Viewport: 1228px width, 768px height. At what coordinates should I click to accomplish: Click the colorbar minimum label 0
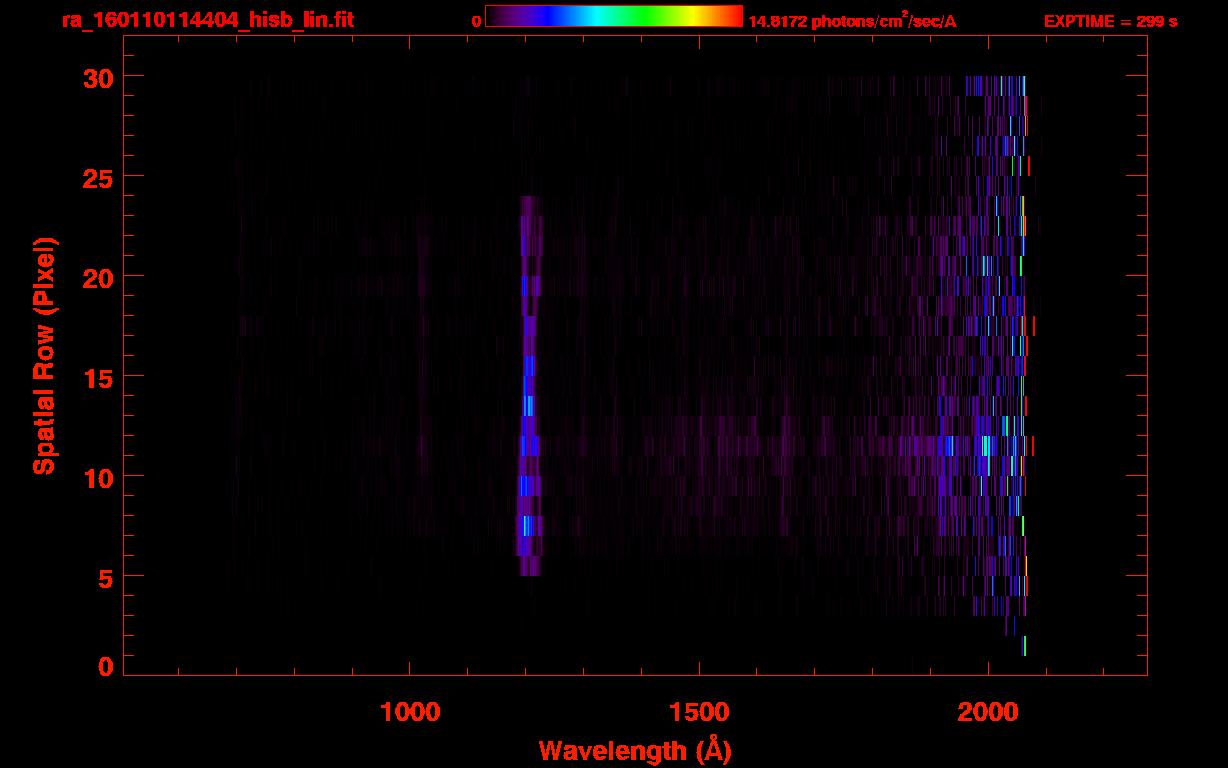tap(477, 21)
